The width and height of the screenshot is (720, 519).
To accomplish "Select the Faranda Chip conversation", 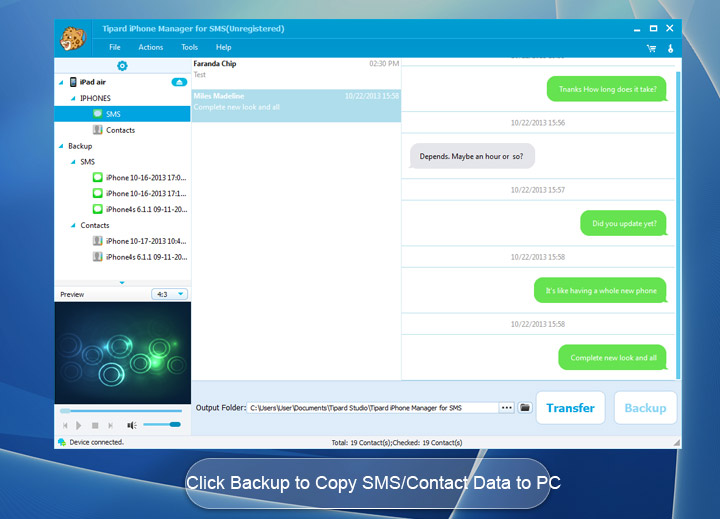I will coord(296,73).
